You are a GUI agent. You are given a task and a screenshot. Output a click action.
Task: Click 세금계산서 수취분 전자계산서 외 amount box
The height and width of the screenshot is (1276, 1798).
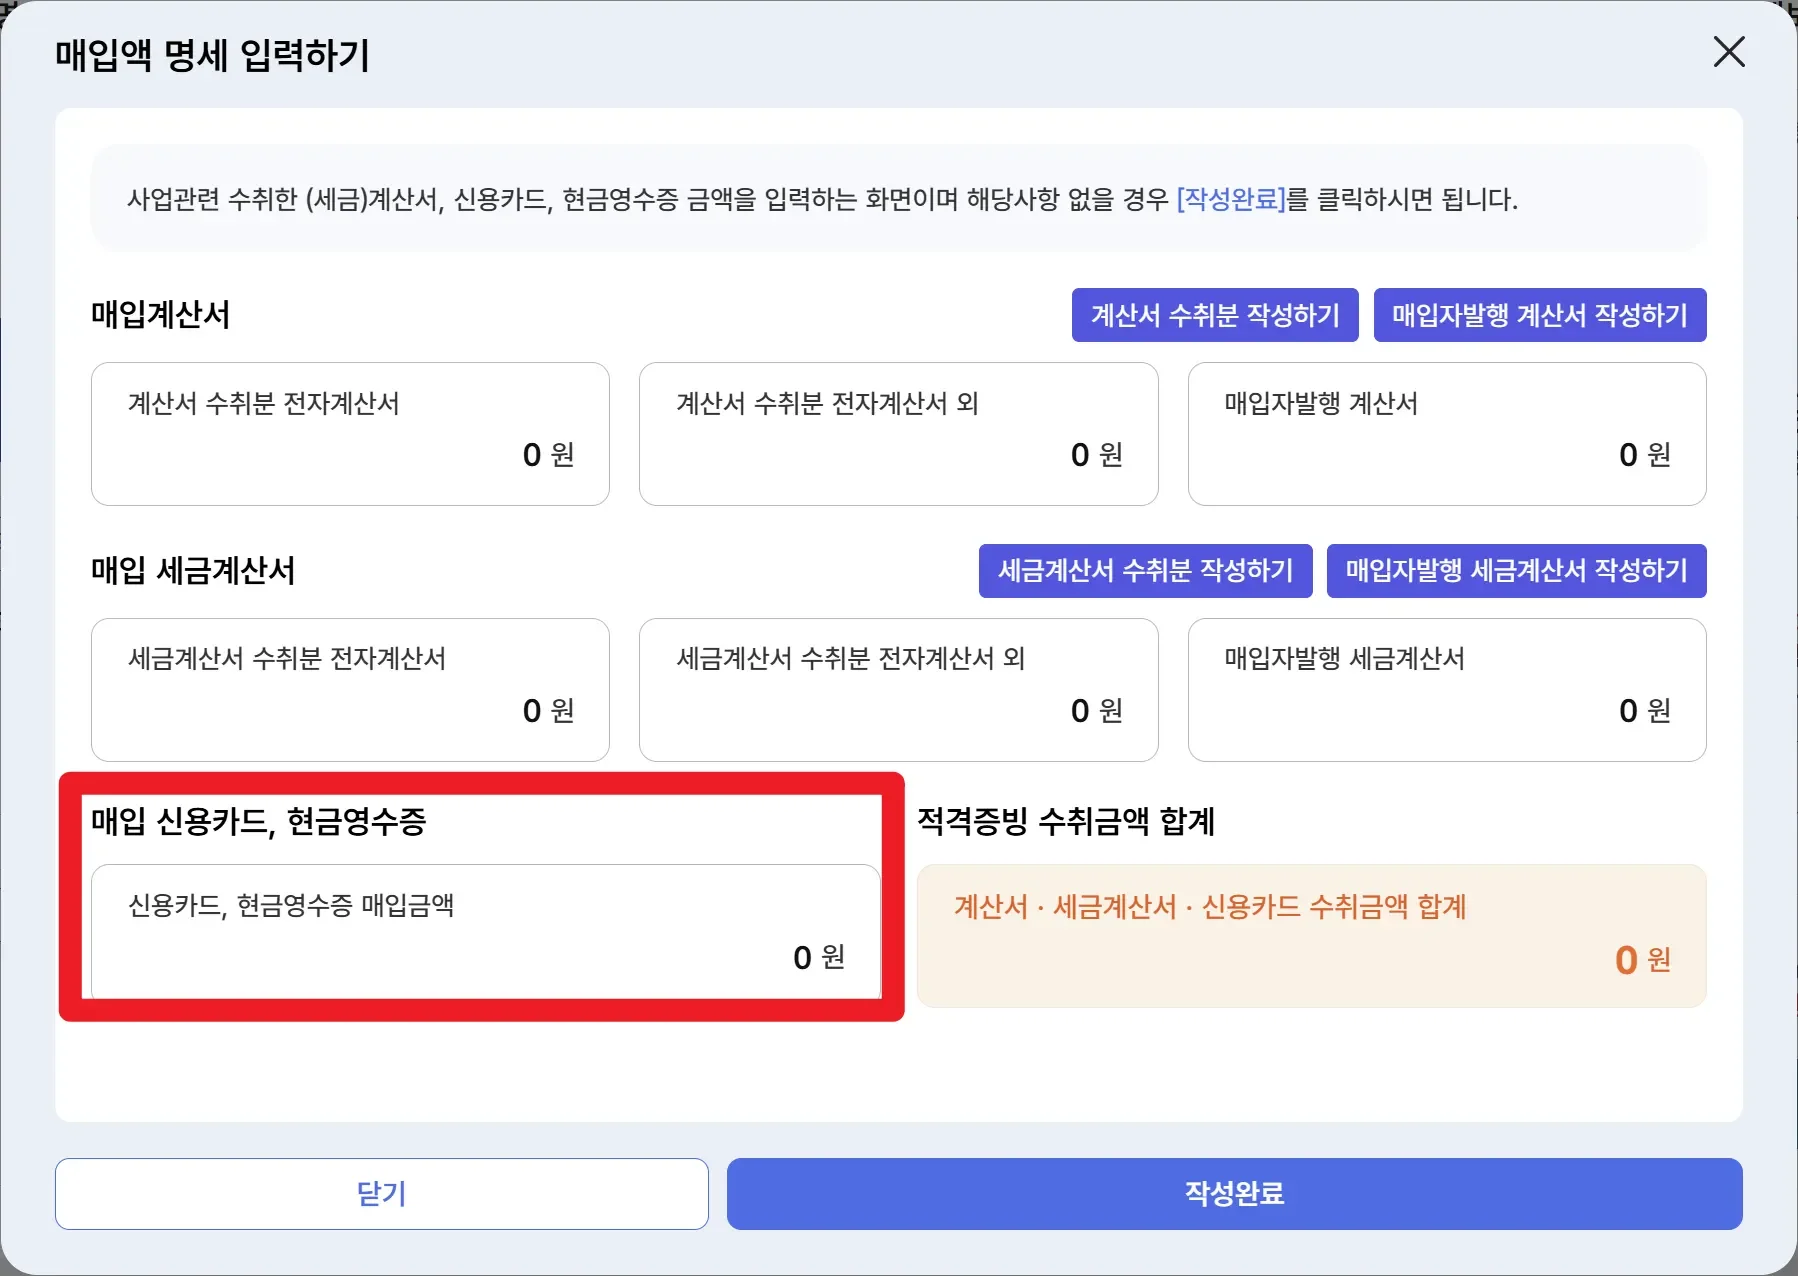(898, 690)
